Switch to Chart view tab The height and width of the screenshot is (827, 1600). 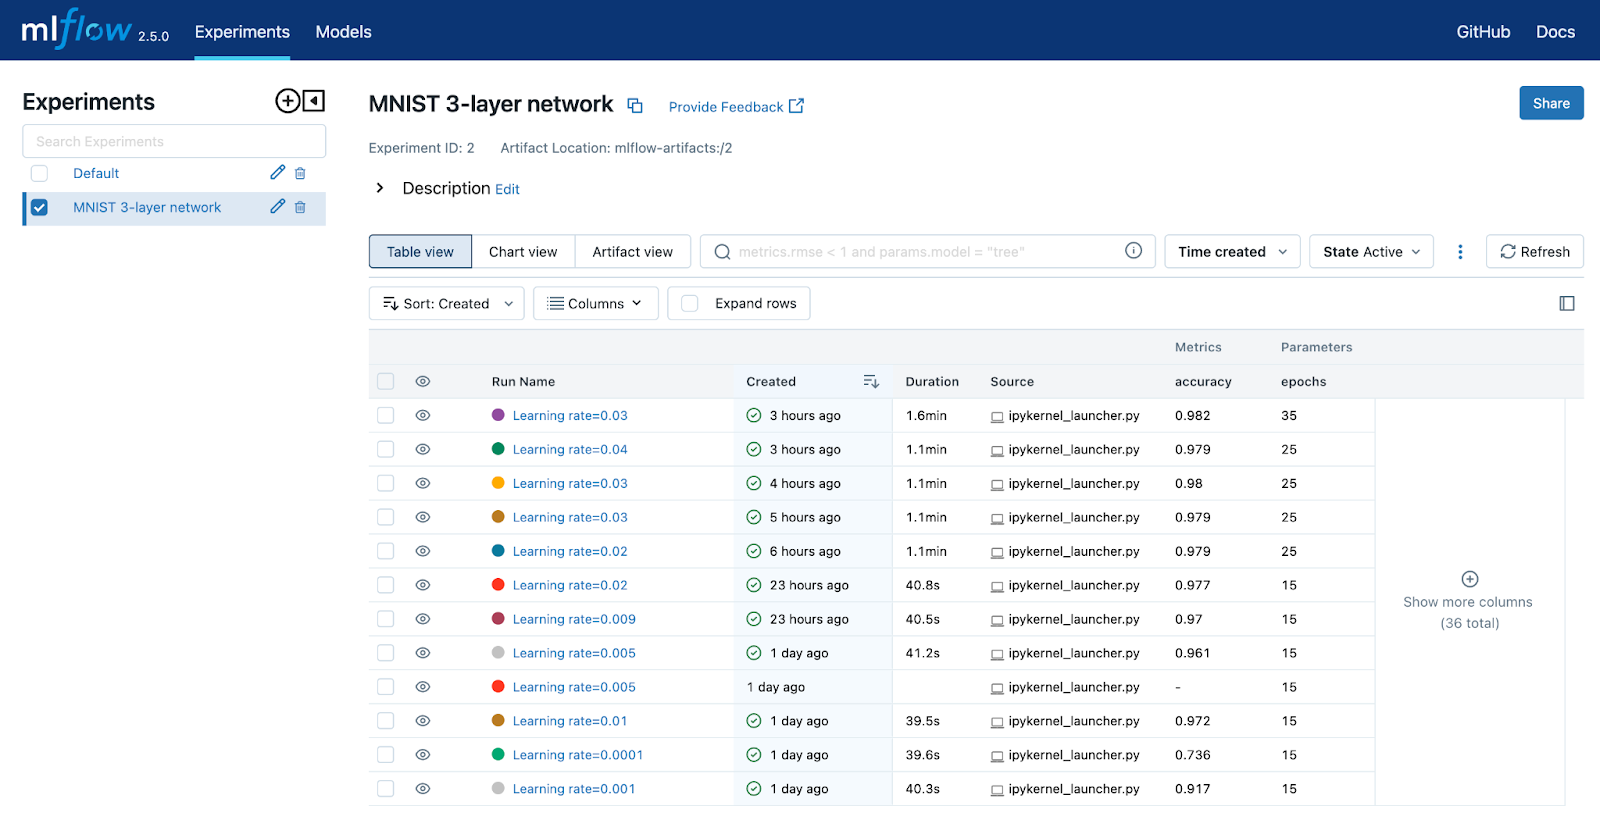click(523, 252)
